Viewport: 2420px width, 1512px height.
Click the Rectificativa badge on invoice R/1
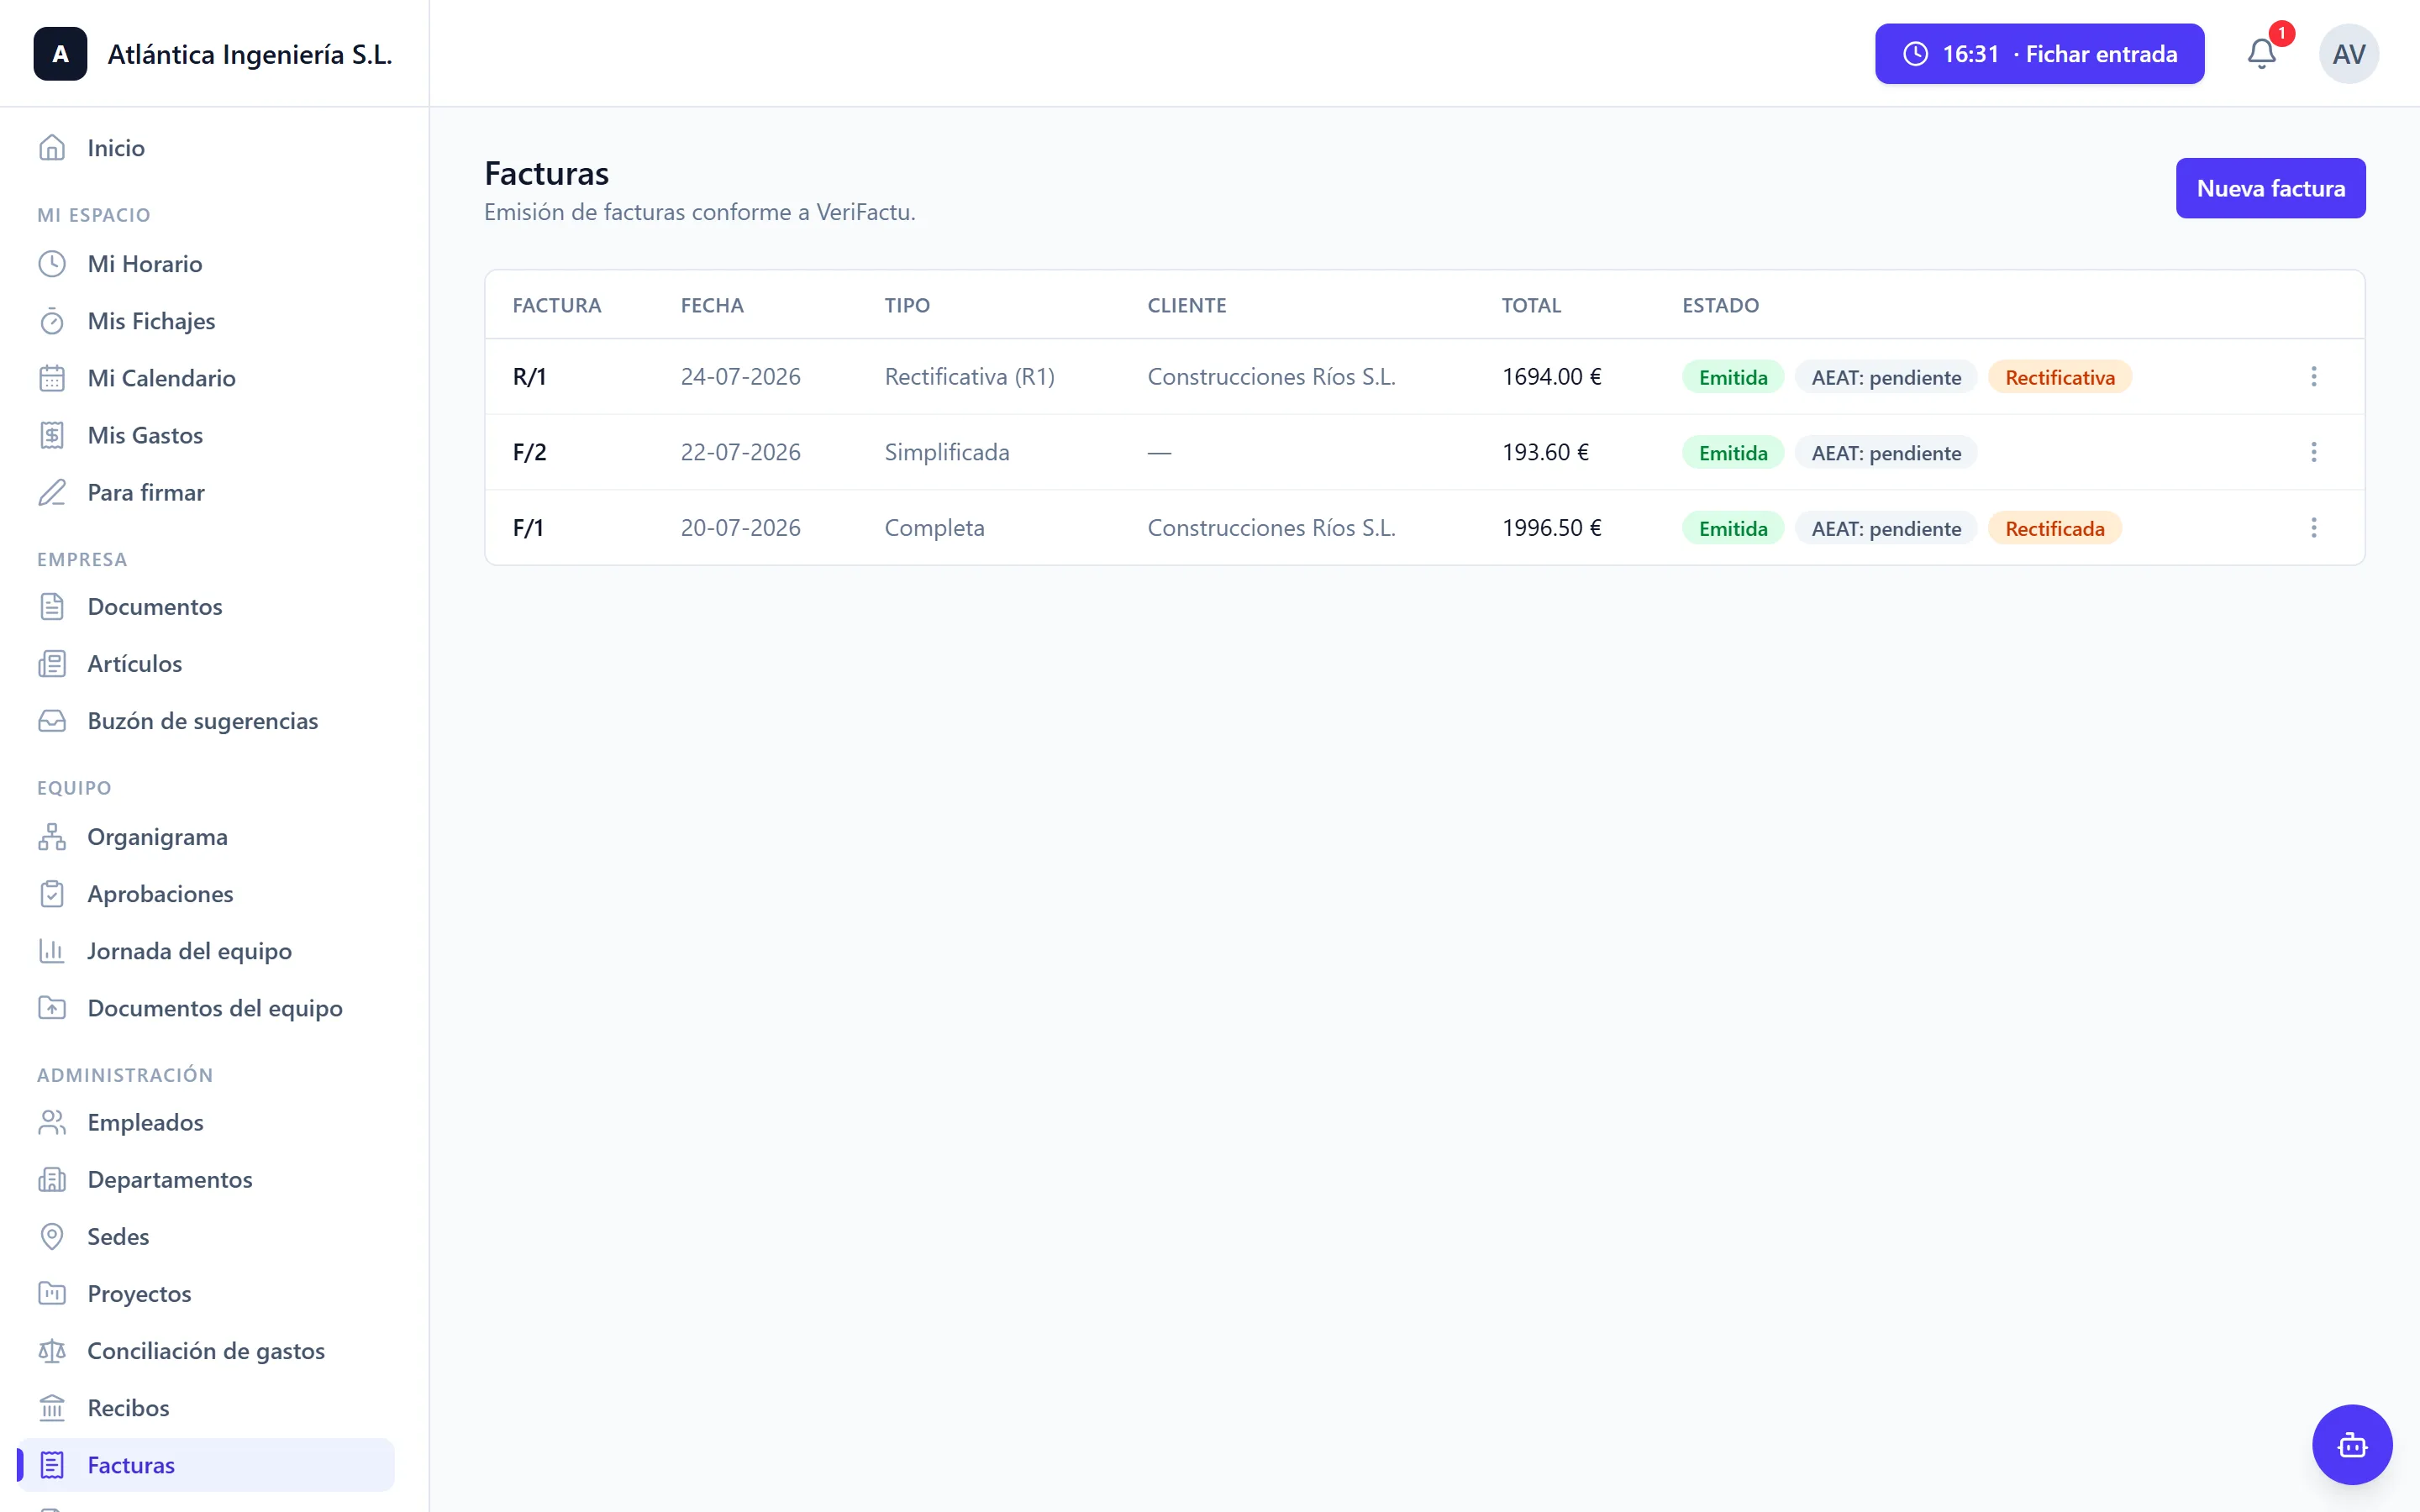(x=2059, y=377)
